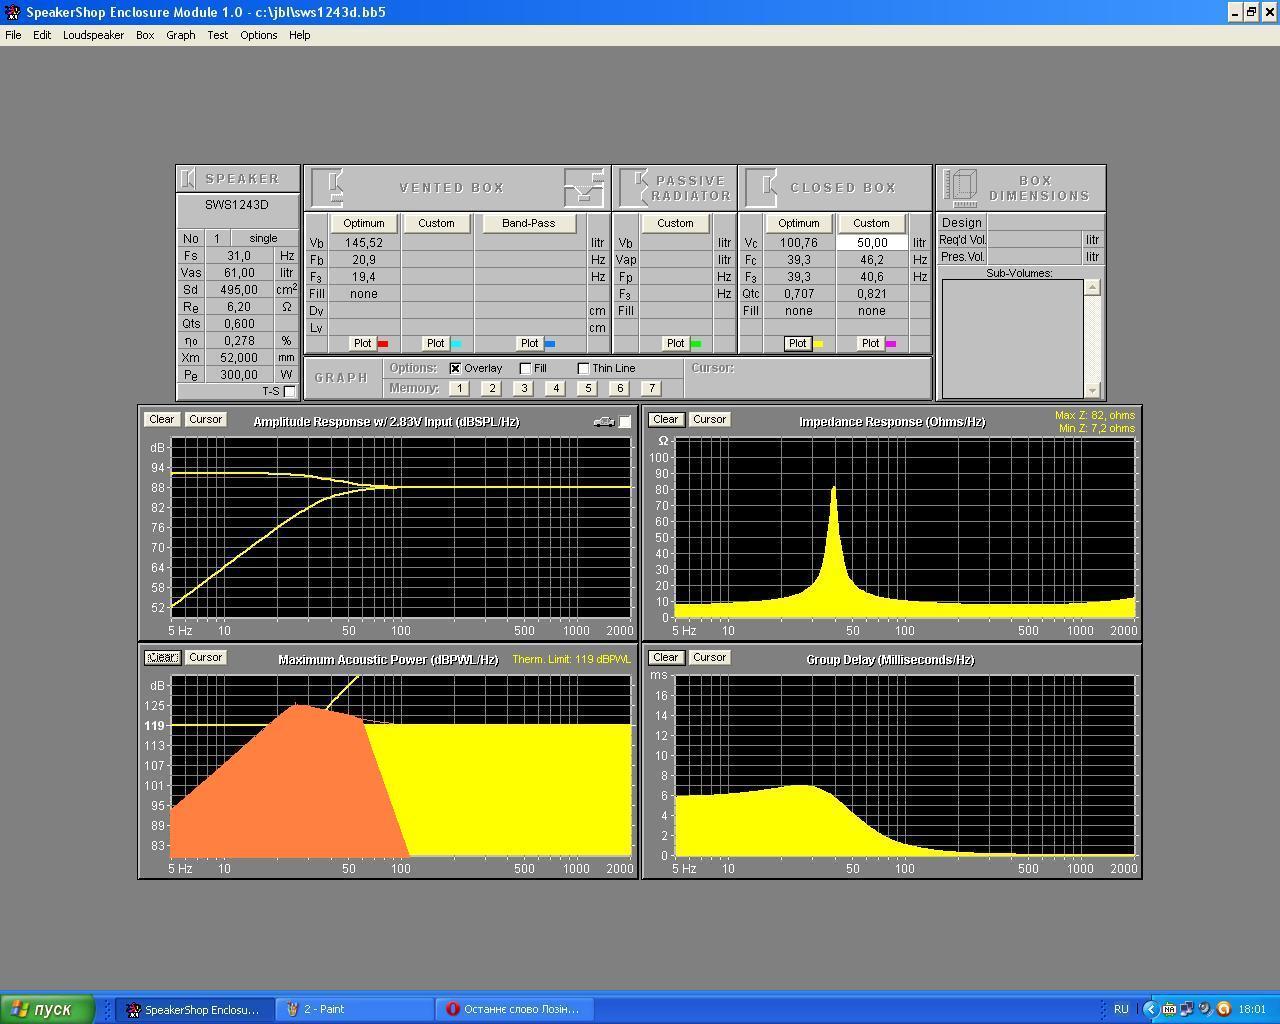Click the Vented Box enclosure icon

329,188
